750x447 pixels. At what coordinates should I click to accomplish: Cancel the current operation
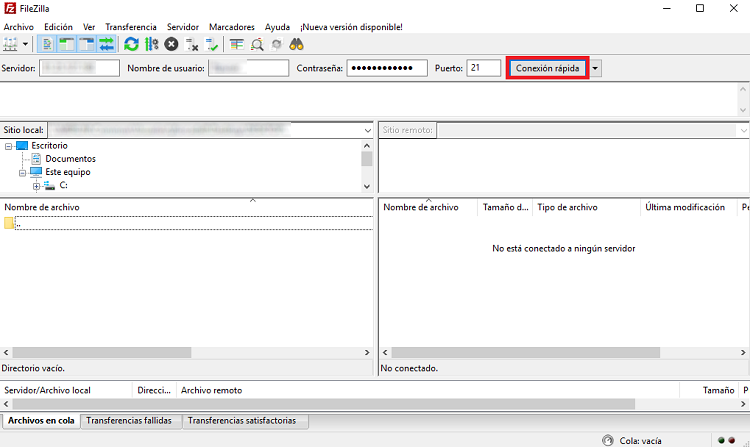[x=171, y=44]
